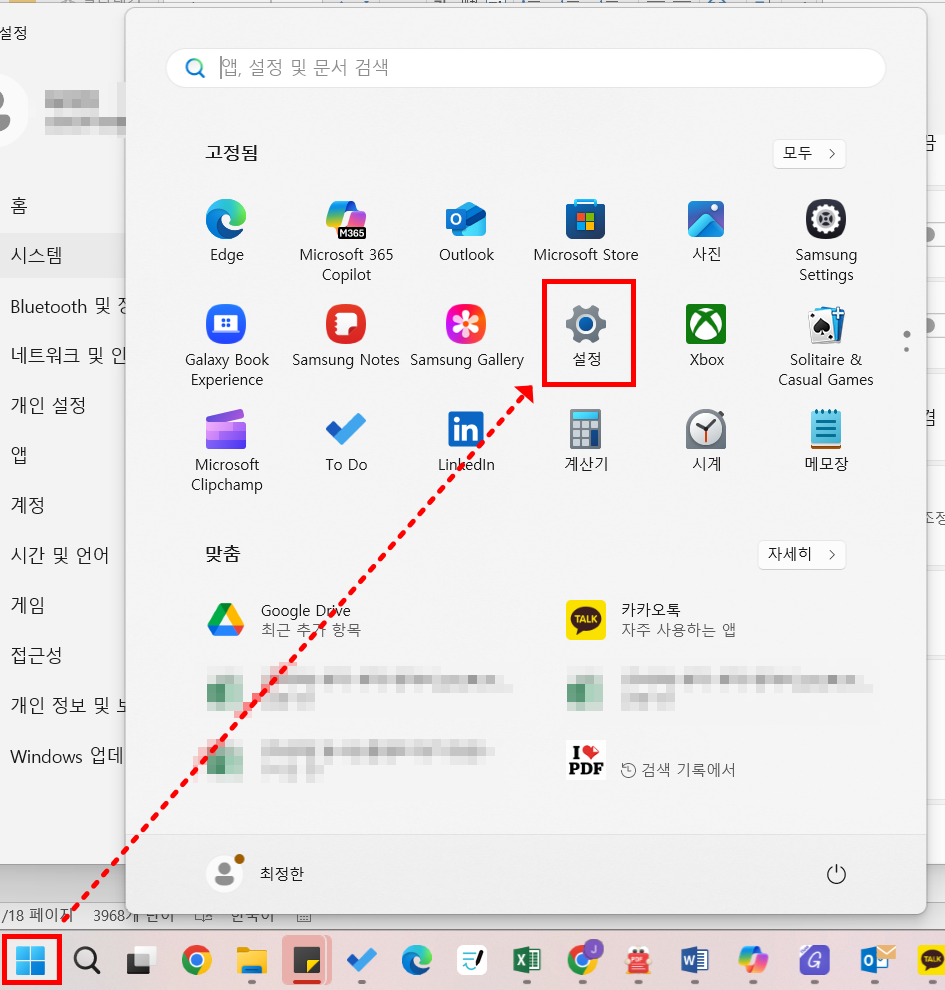Viewport: 945px width, 990px height.
Task: Open To Do checkmark on taskbar
Action: point(362,960)
